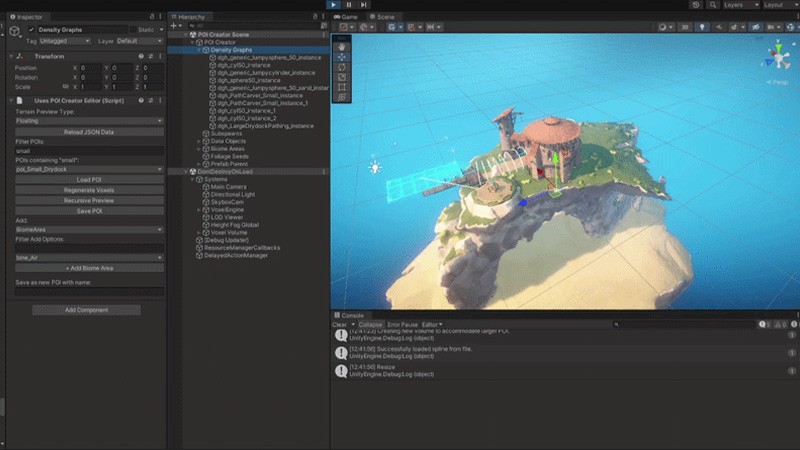Expand the Biome Areas tree item

[199, 148]
